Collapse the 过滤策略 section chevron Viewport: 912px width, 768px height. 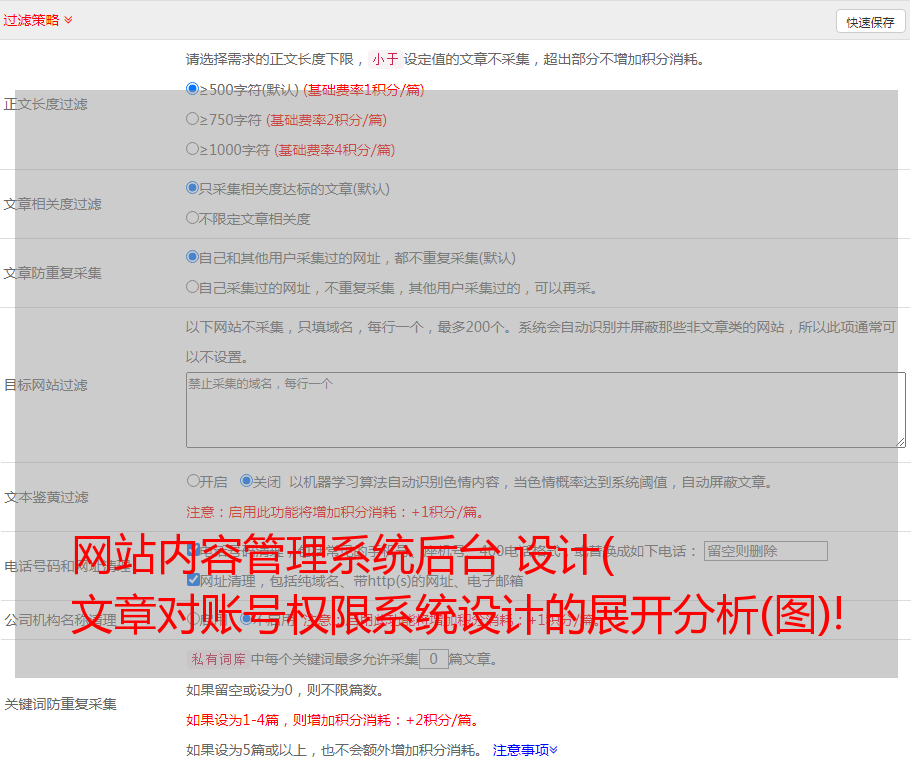68,20
